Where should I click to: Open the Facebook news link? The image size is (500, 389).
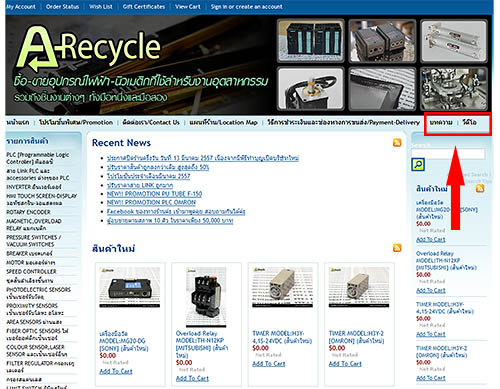coord(176,211)
